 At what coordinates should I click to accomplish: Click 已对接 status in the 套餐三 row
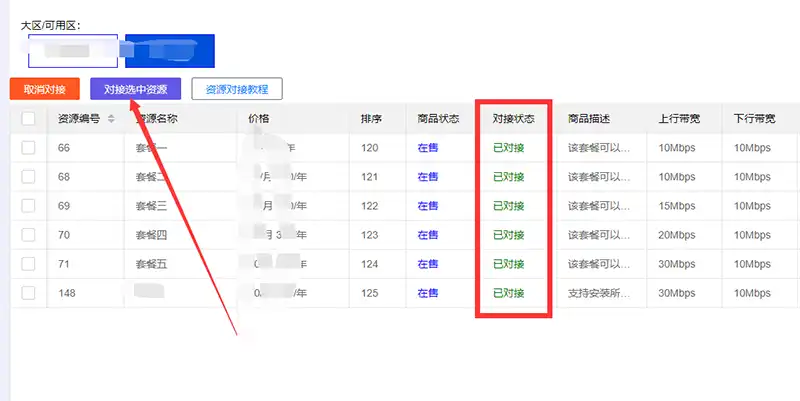pyautogui.click(x=508, y=206)
